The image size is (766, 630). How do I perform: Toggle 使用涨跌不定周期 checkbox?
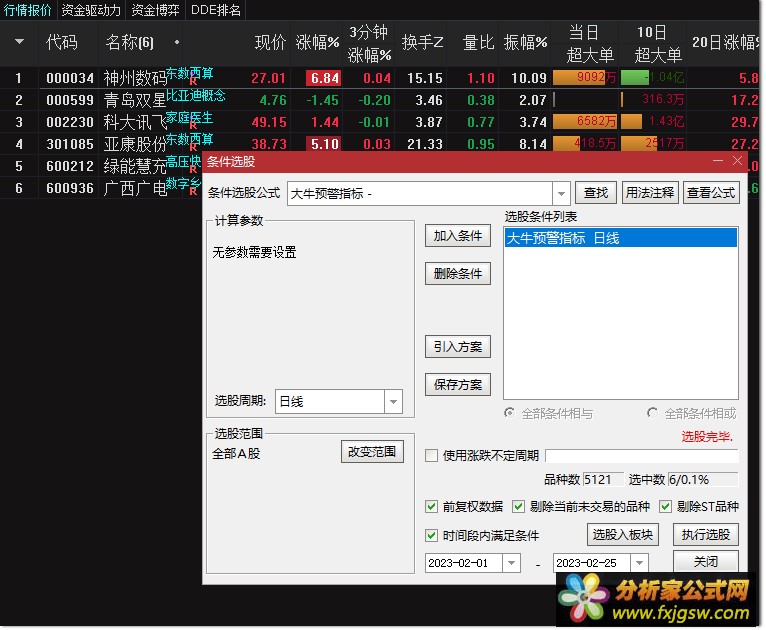pos(431,456)
